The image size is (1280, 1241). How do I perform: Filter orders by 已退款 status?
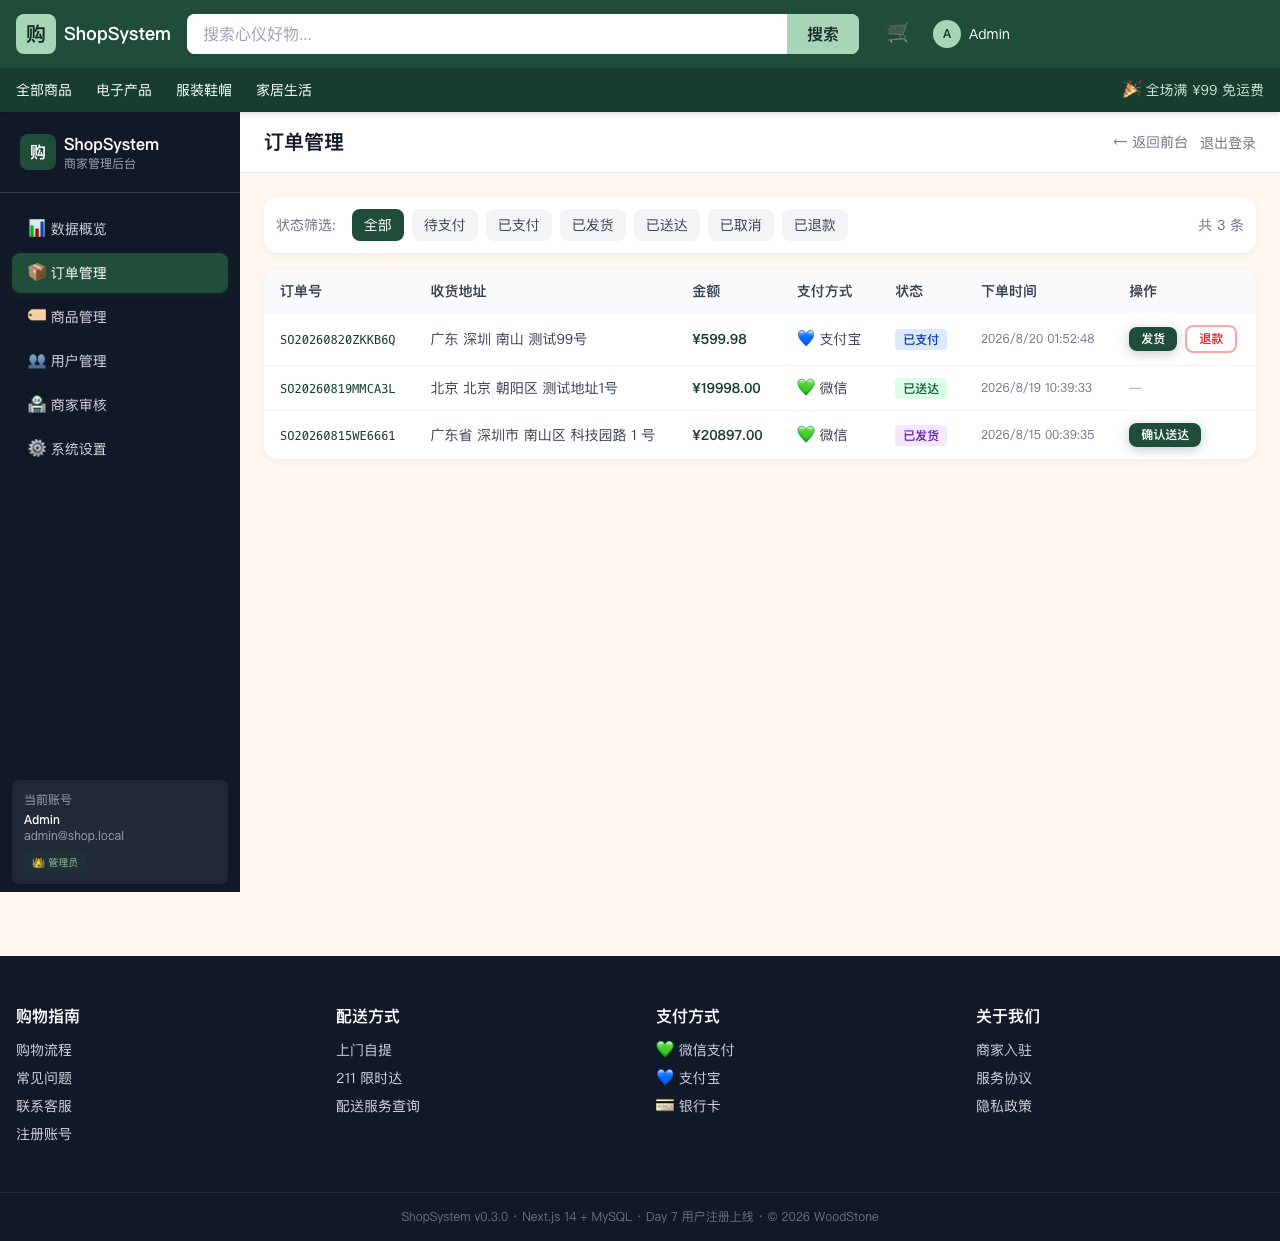click(x=815, y=225)
